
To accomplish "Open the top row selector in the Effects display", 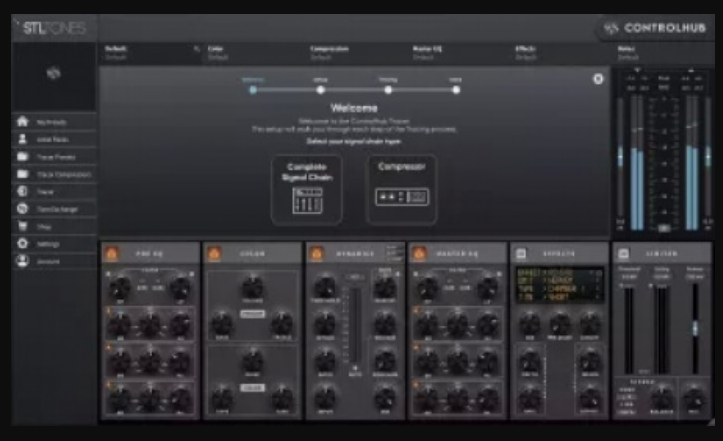I will point(559,272).
